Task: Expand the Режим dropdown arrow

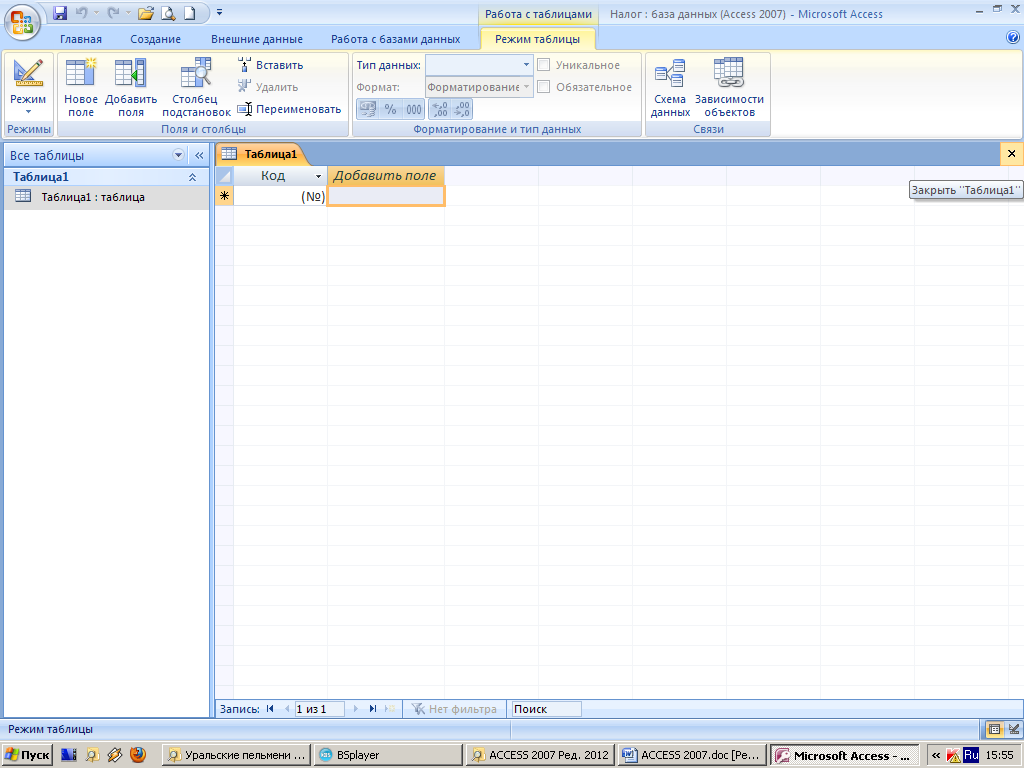Action: pos(28,112)
